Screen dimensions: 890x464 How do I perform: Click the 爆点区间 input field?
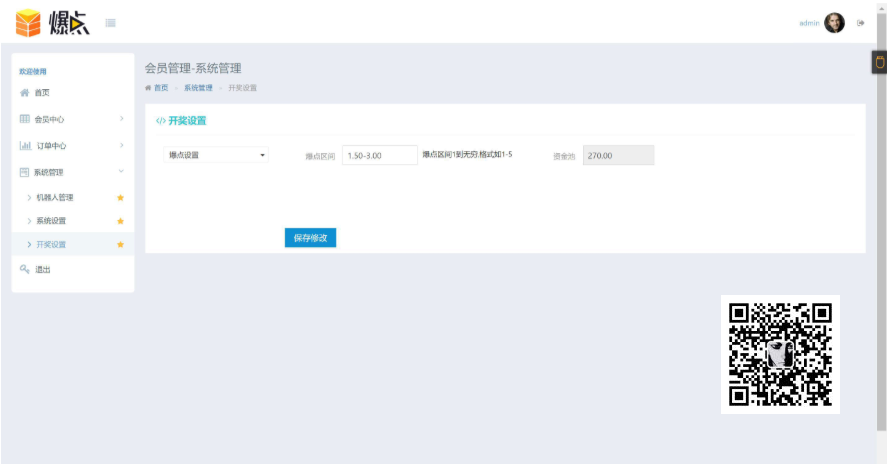[x=380, y=155]
